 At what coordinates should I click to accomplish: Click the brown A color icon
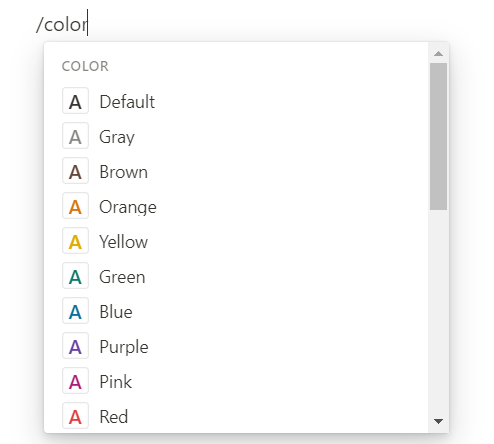coord(75,171)
